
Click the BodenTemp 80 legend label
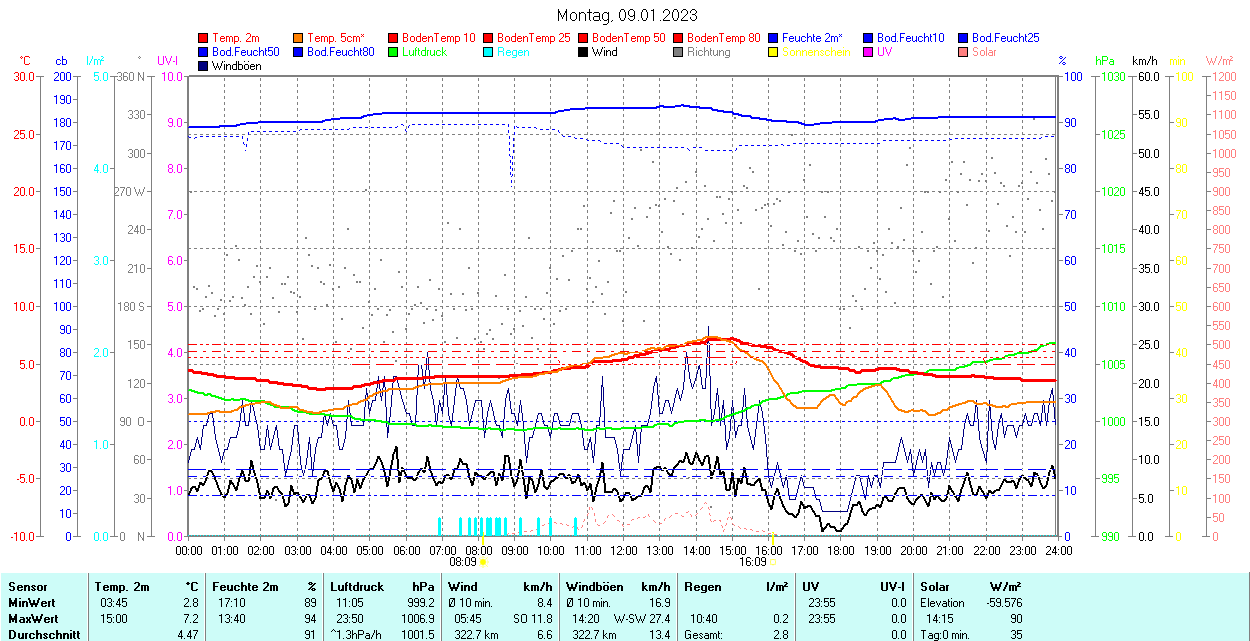[x=723, y=38]
